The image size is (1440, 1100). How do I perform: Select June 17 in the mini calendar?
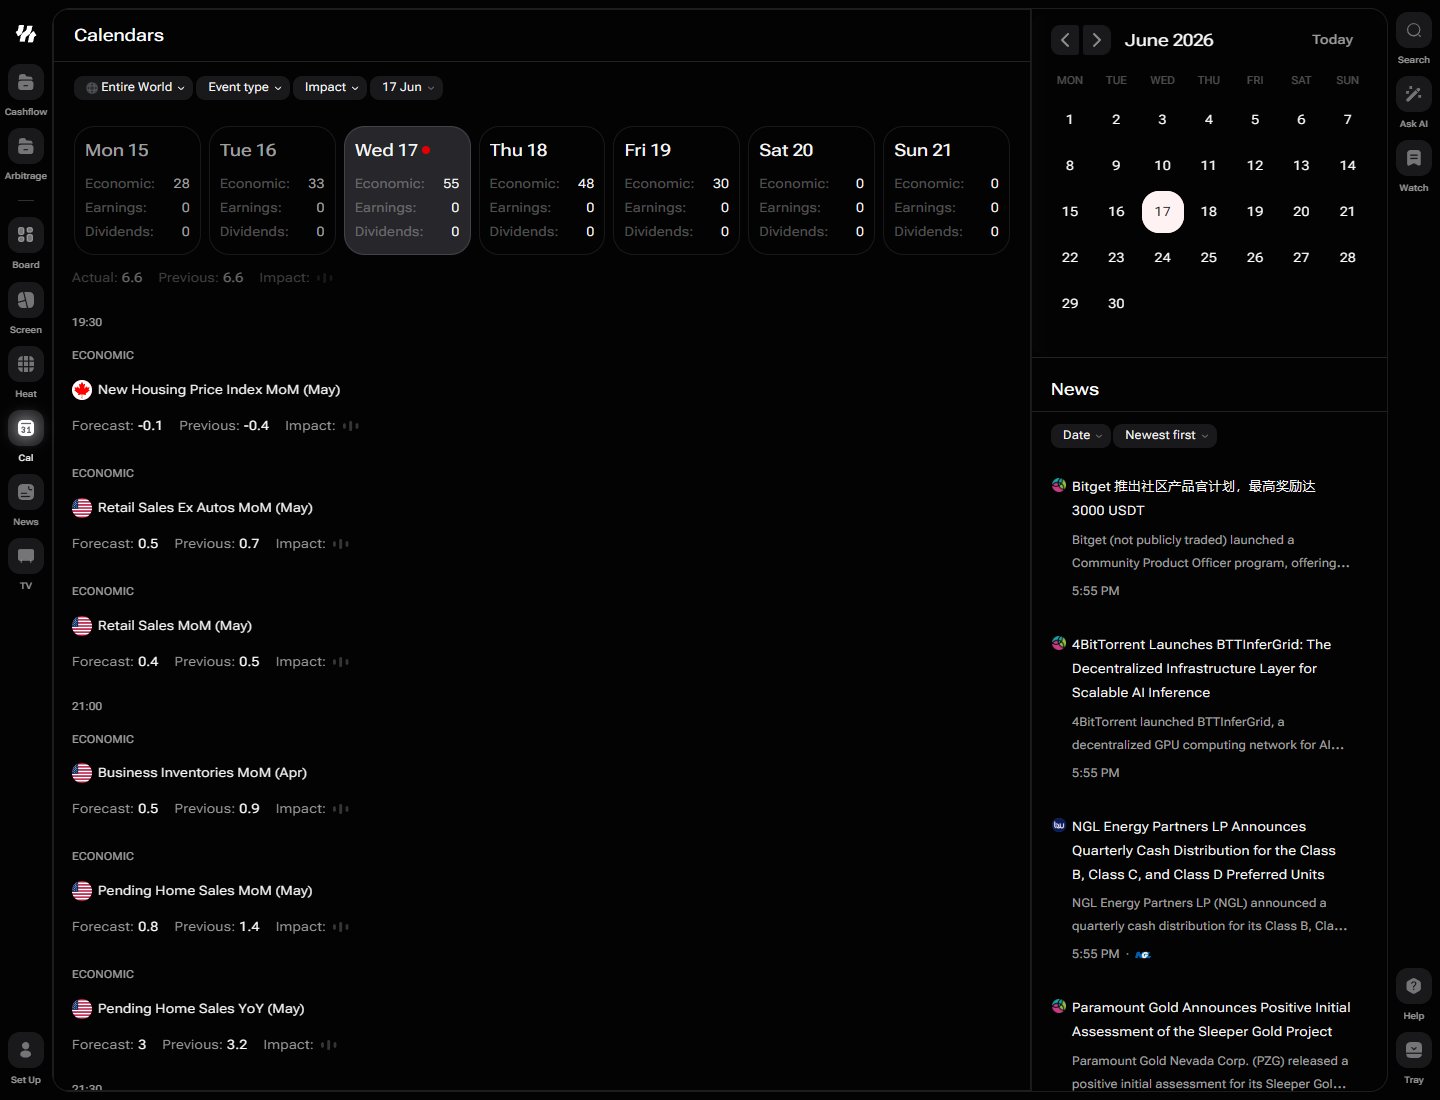(1162, 212)
